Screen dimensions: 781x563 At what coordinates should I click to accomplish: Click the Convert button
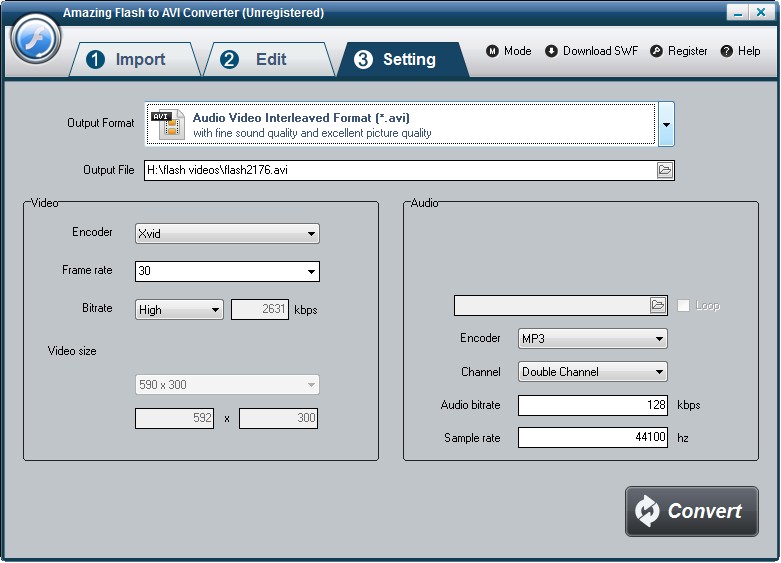692,511
